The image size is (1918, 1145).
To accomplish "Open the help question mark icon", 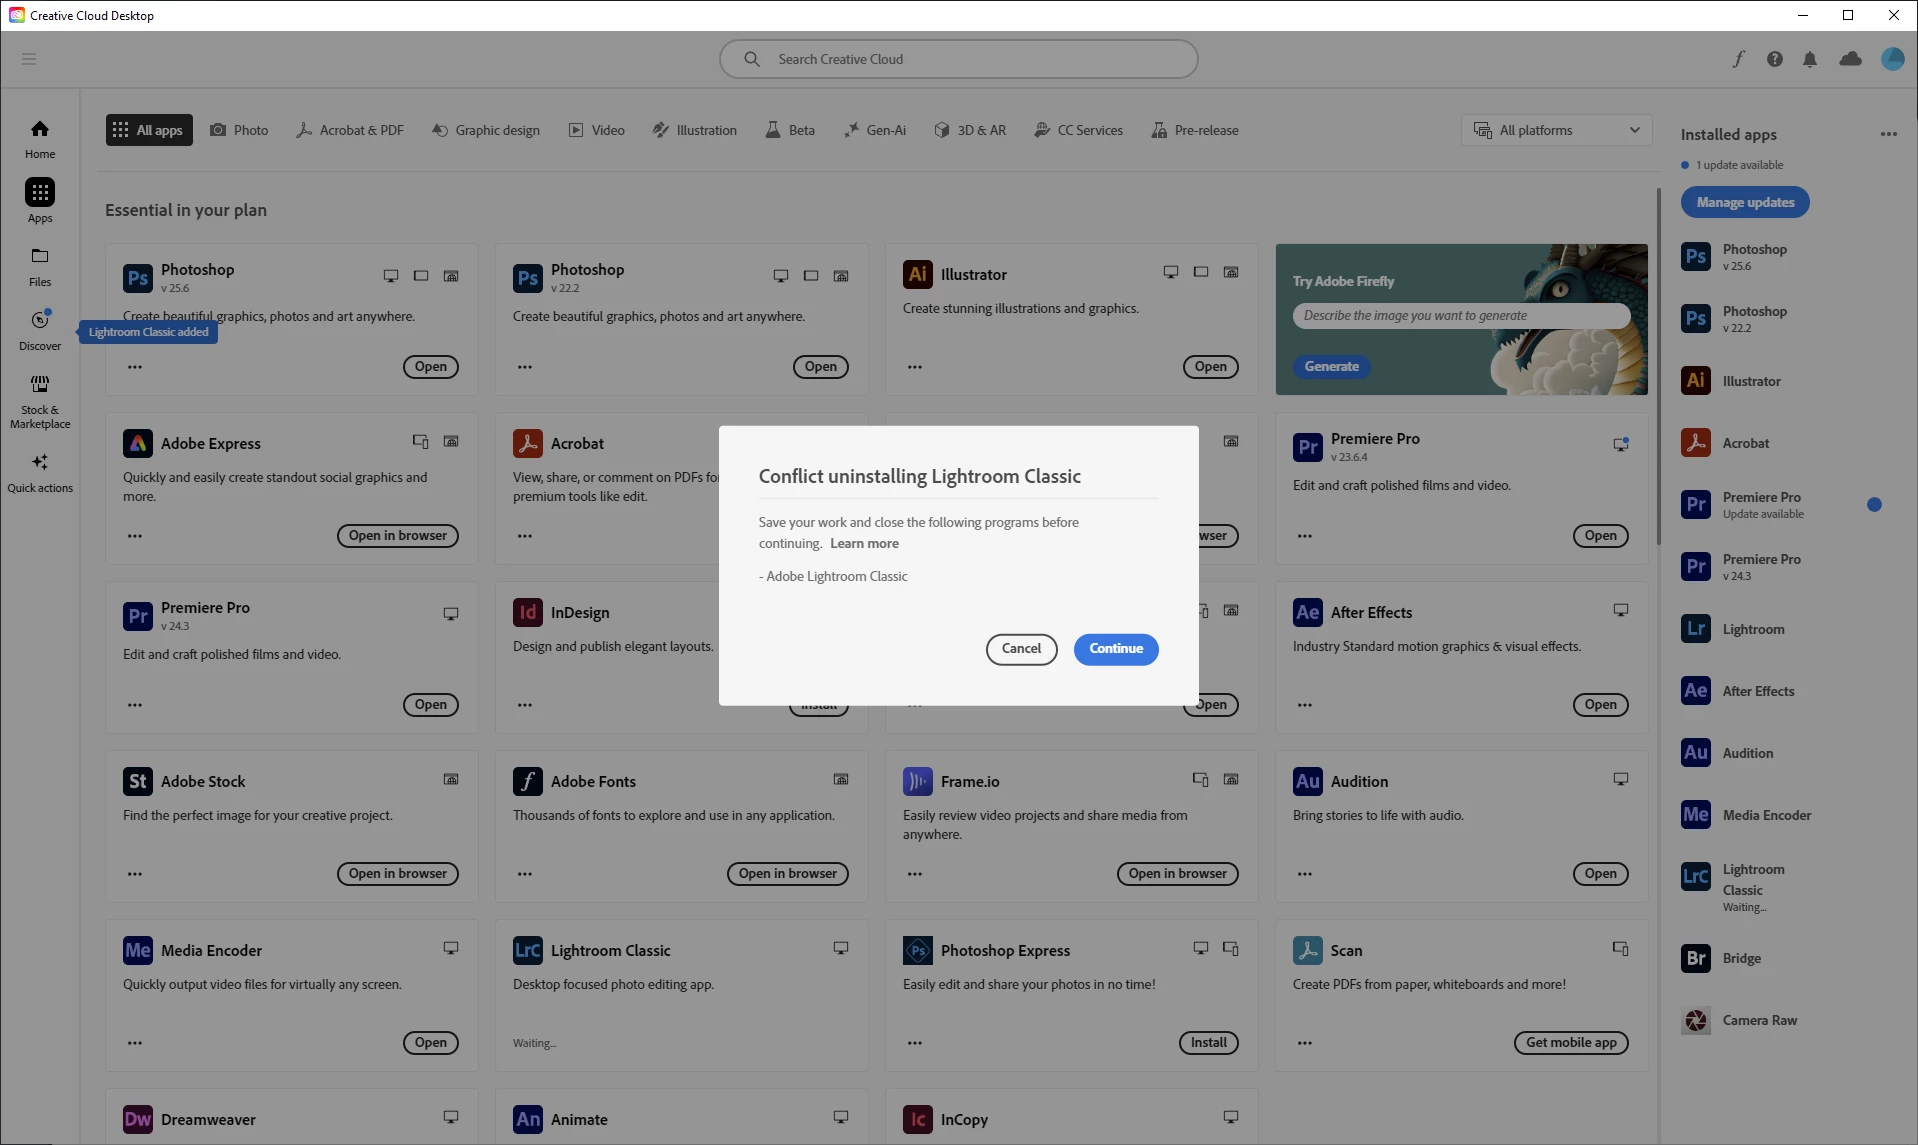I will point(1775,59).
